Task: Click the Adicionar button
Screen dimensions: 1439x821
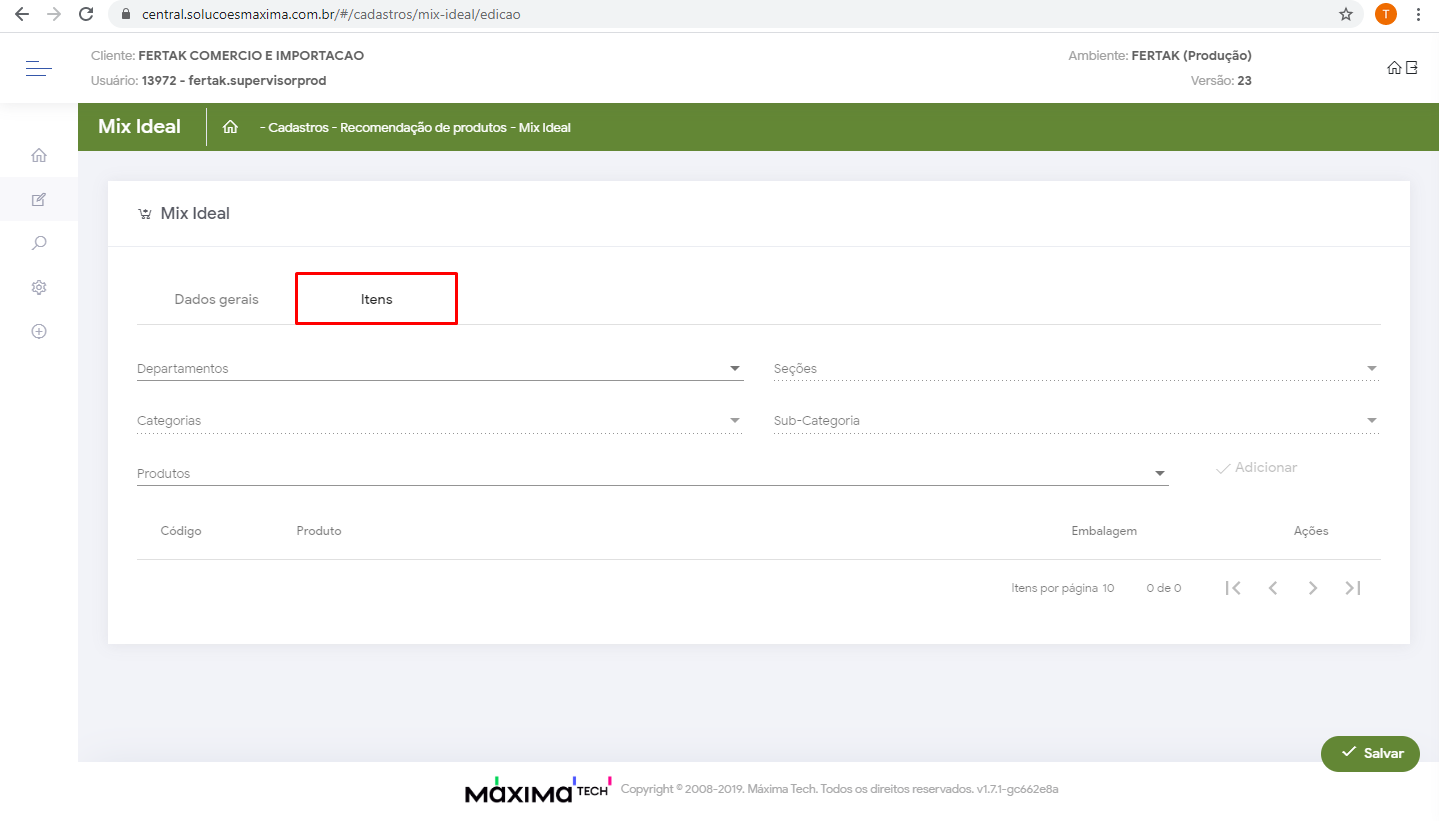Action: (1256, 468)
